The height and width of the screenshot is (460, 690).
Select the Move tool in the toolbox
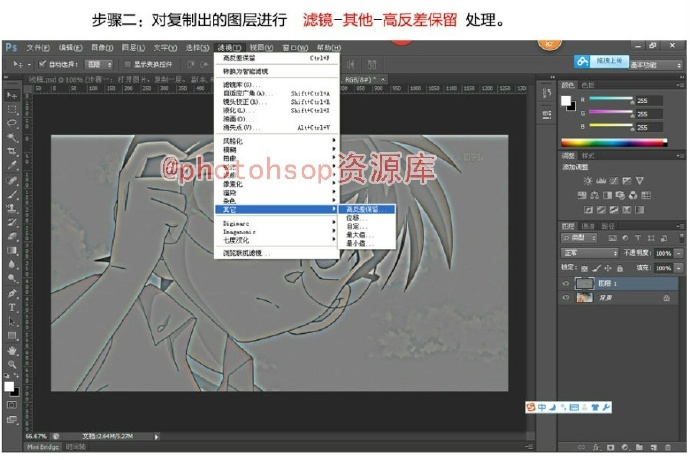point(12,95)
